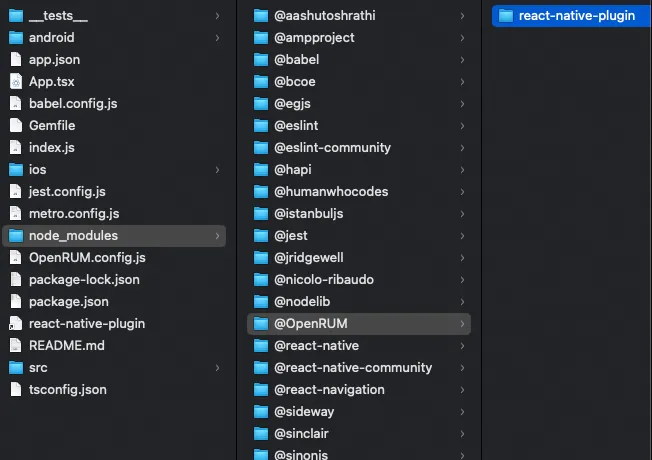Screen dimensions: 652x460
Task: Click the node_modules row chevron
Action: point(217,236)
